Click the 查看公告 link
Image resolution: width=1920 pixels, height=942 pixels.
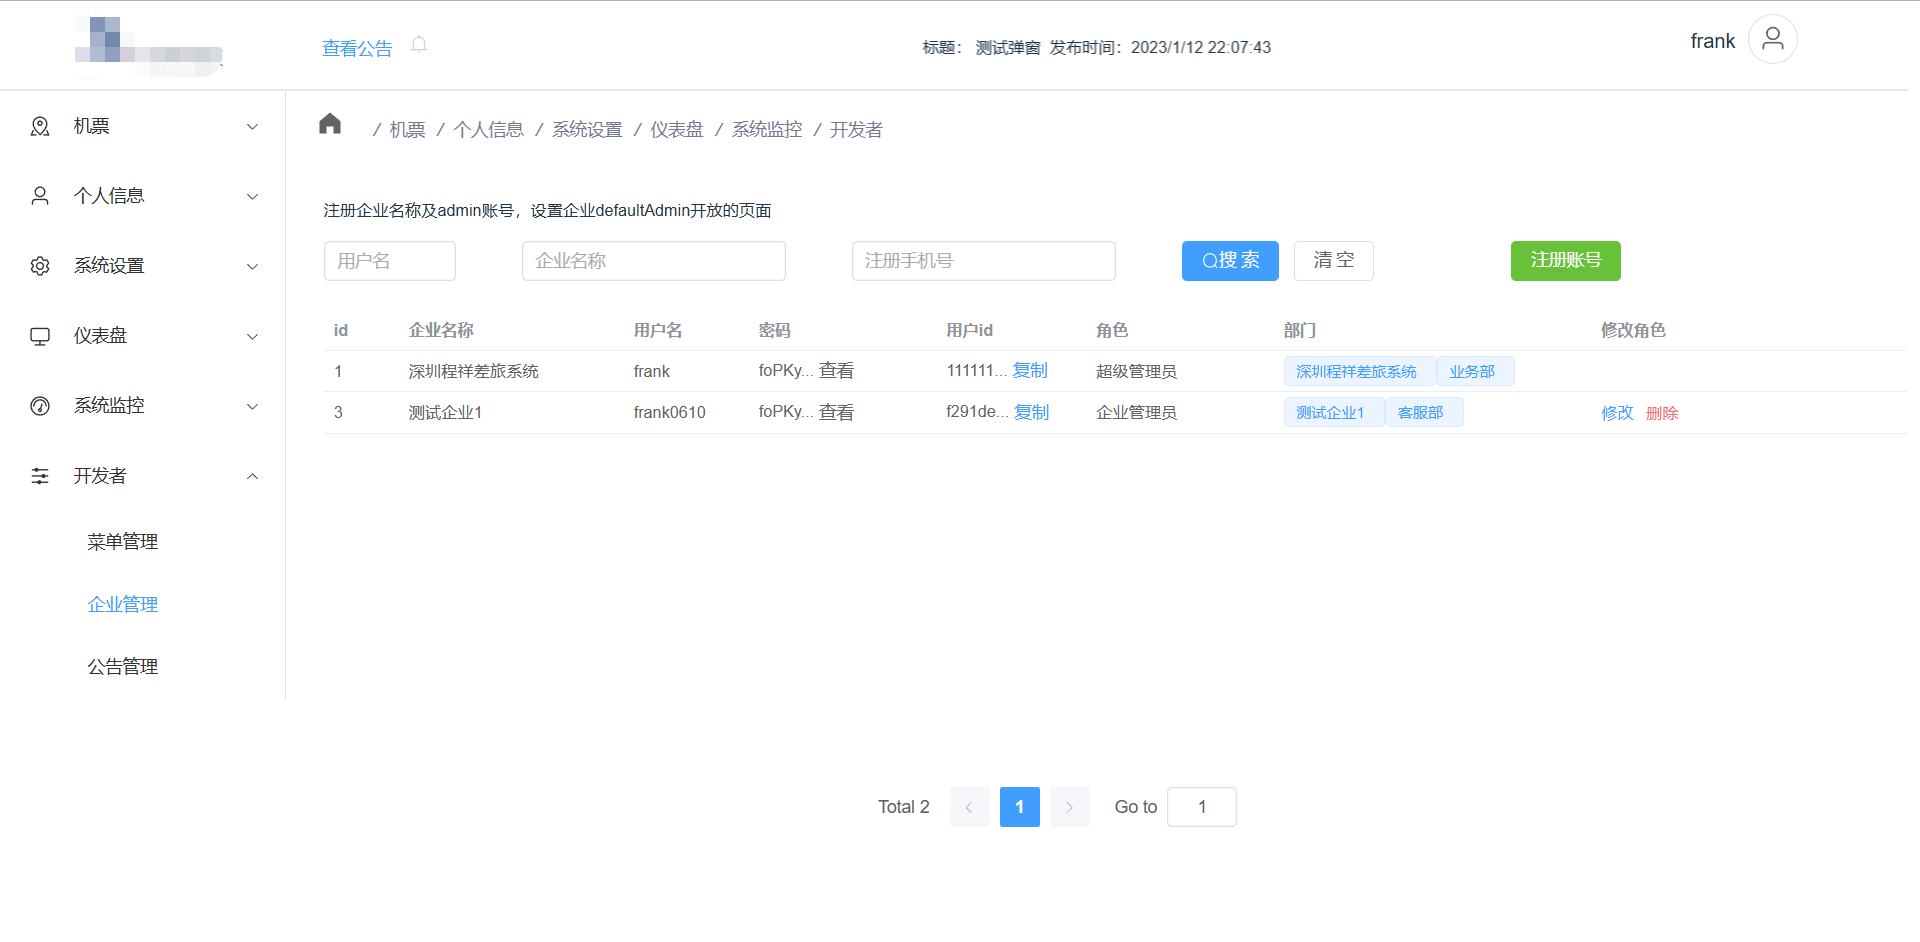[x=357, y=48]
